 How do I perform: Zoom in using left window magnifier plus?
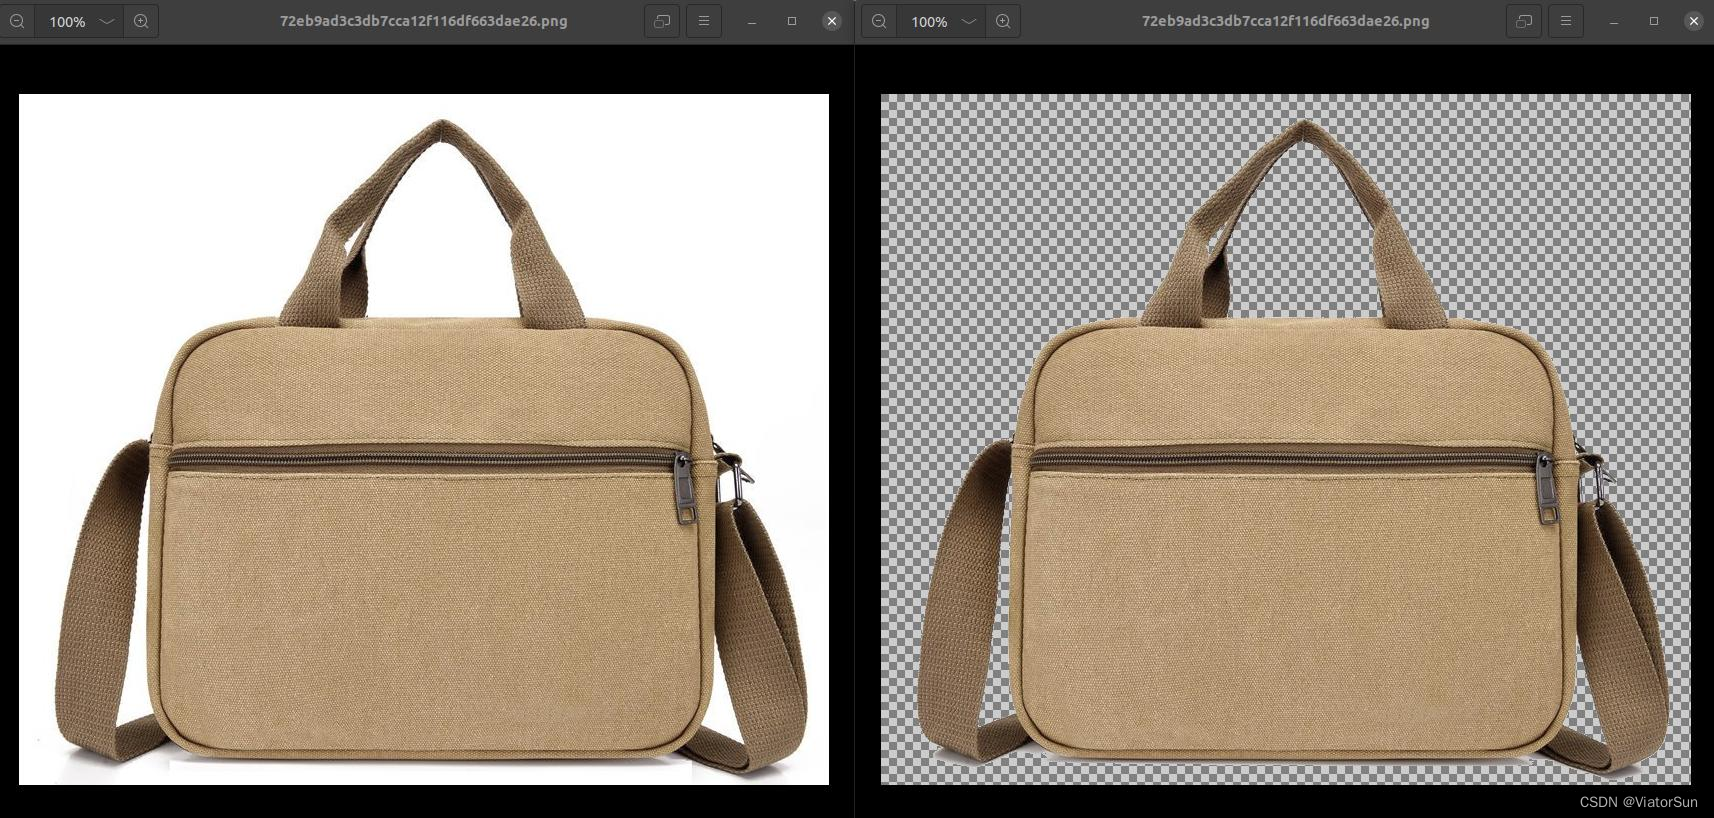pyautogui.click(x=141, y=21)
